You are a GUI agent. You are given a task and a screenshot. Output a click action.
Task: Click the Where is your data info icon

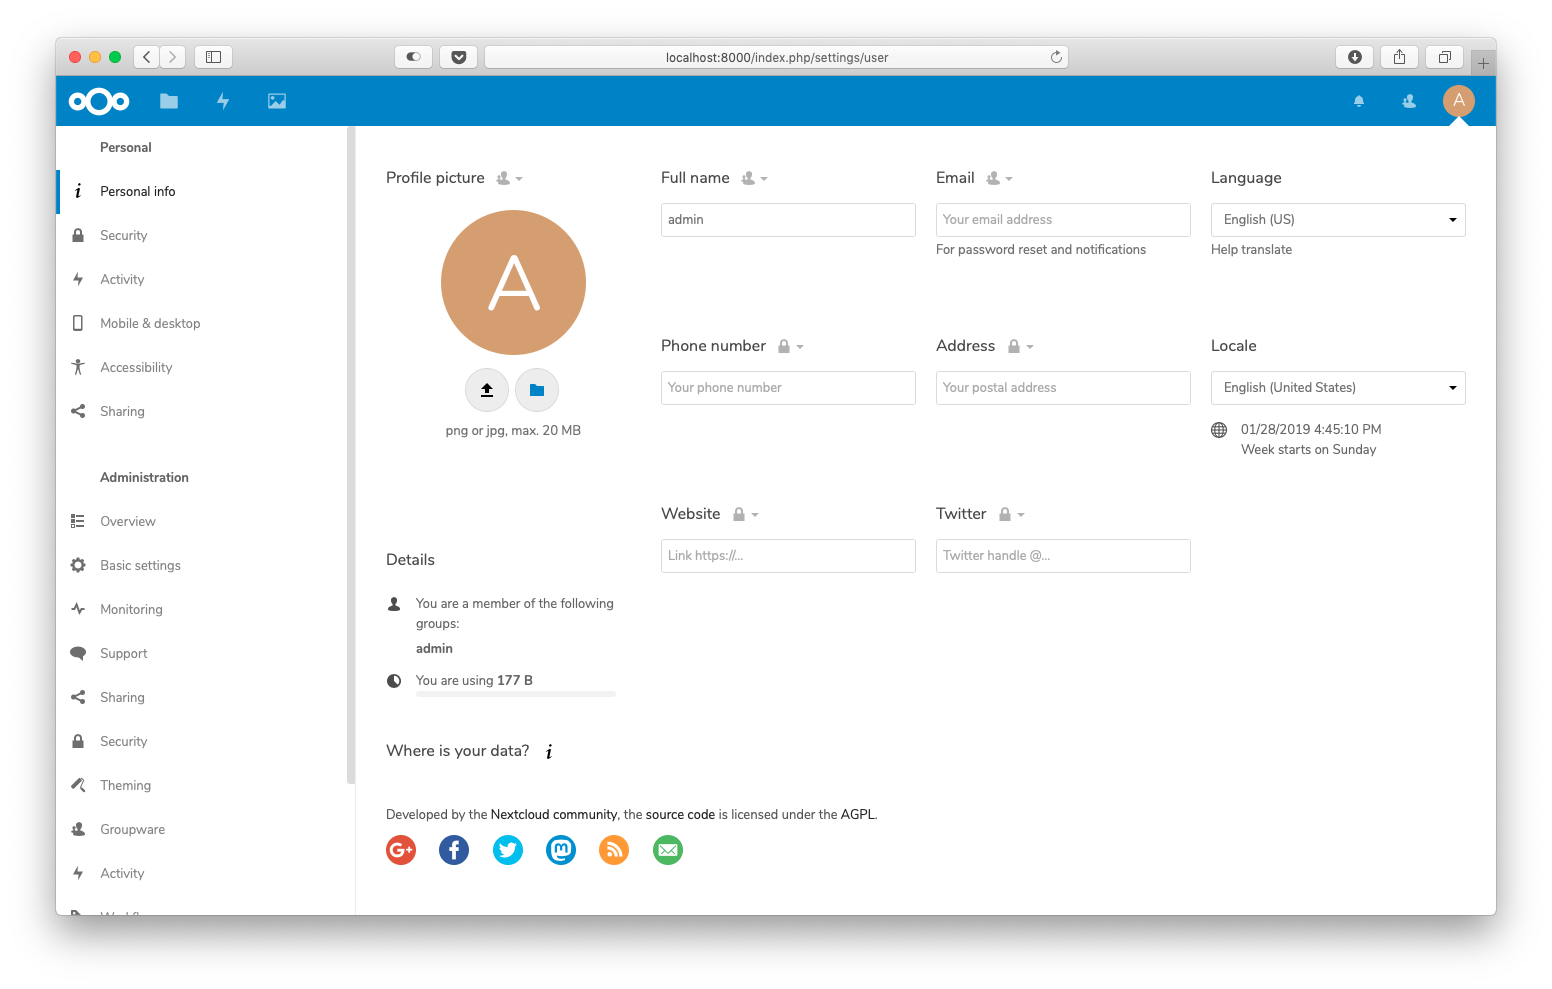pos(549,751)
